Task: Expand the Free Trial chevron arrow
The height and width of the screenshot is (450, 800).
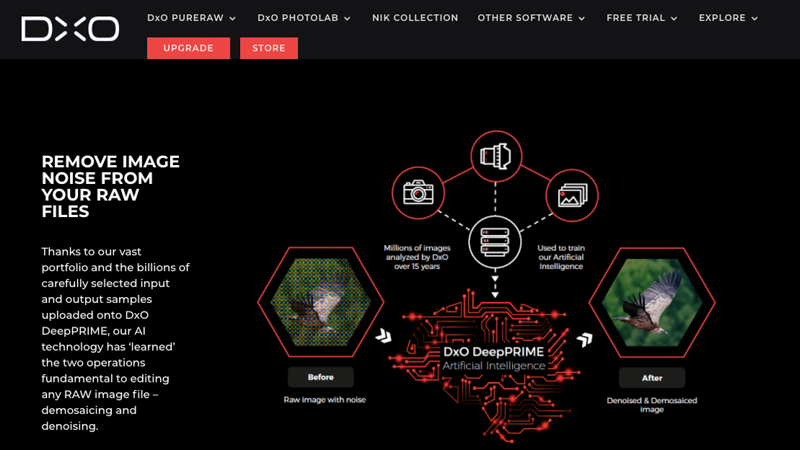Action: 674,18
